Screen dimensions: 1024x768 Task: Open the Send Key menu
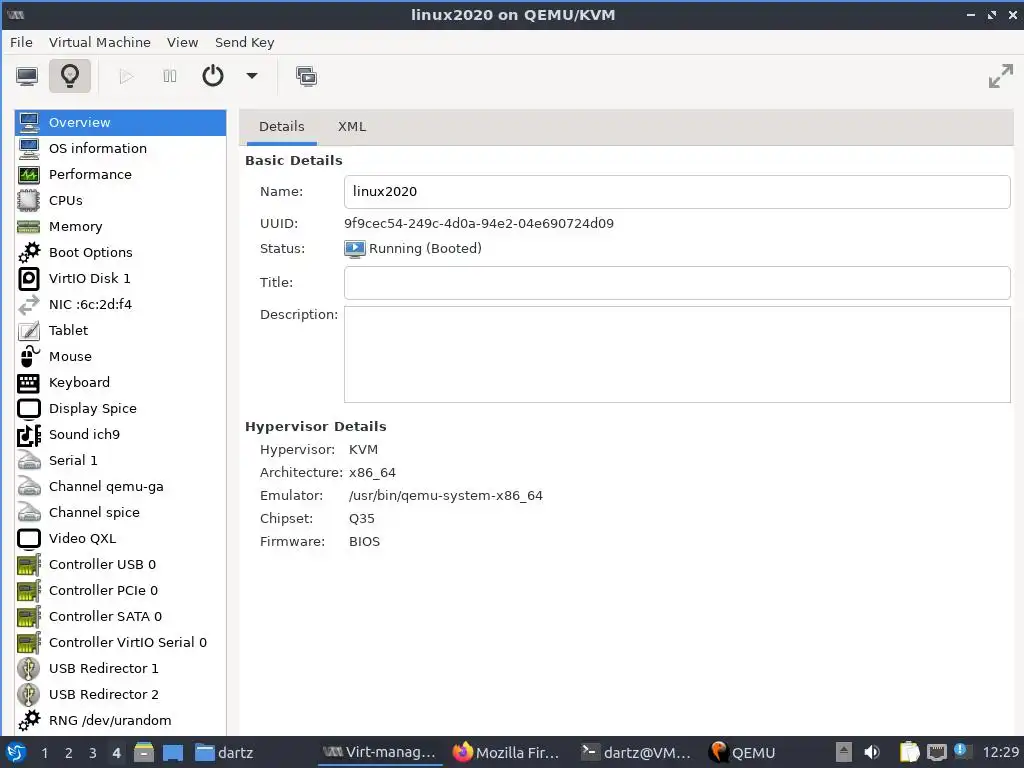pos(244,42)
